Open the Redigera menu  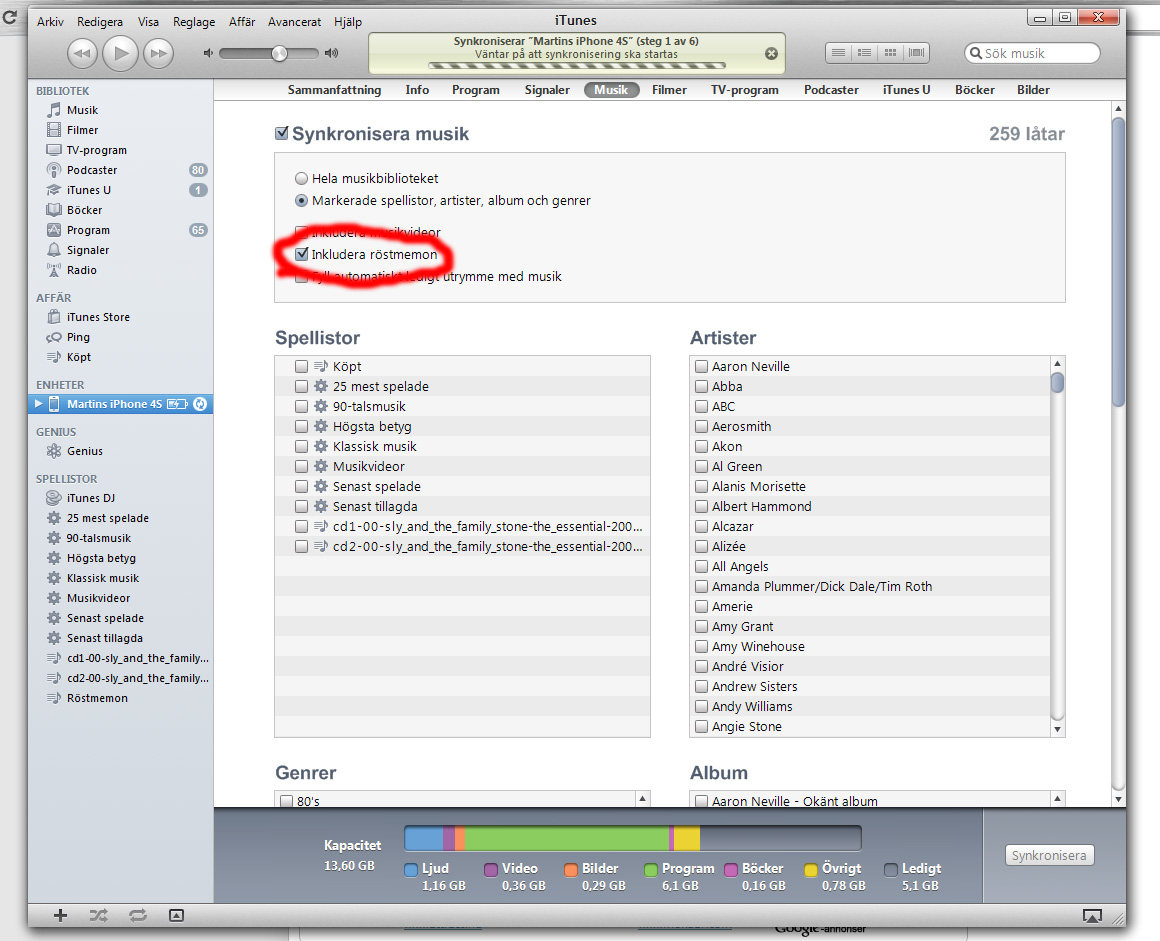pyautogui.click(x=100, y=21)
